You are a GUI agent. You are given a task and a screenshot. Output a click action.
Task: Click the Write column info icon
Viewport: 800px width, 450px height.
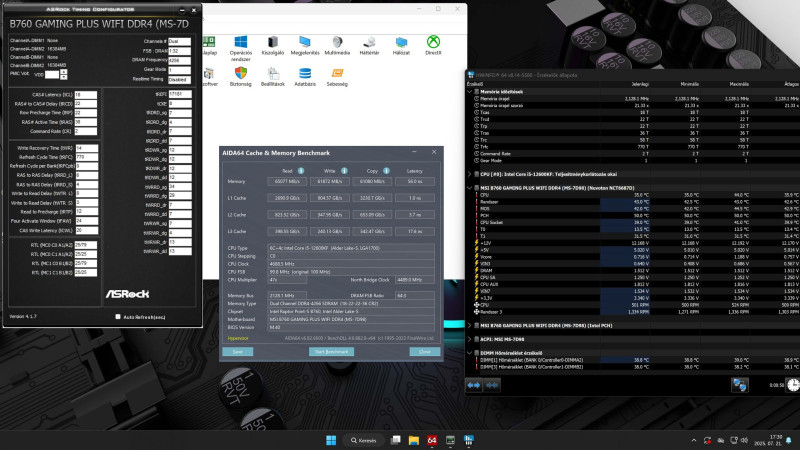coord(344,171)
